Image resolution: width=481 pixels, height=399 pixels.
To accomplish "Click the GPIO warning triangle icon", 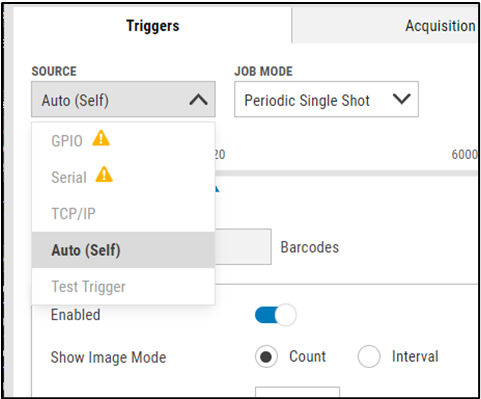I will [101, 138].
